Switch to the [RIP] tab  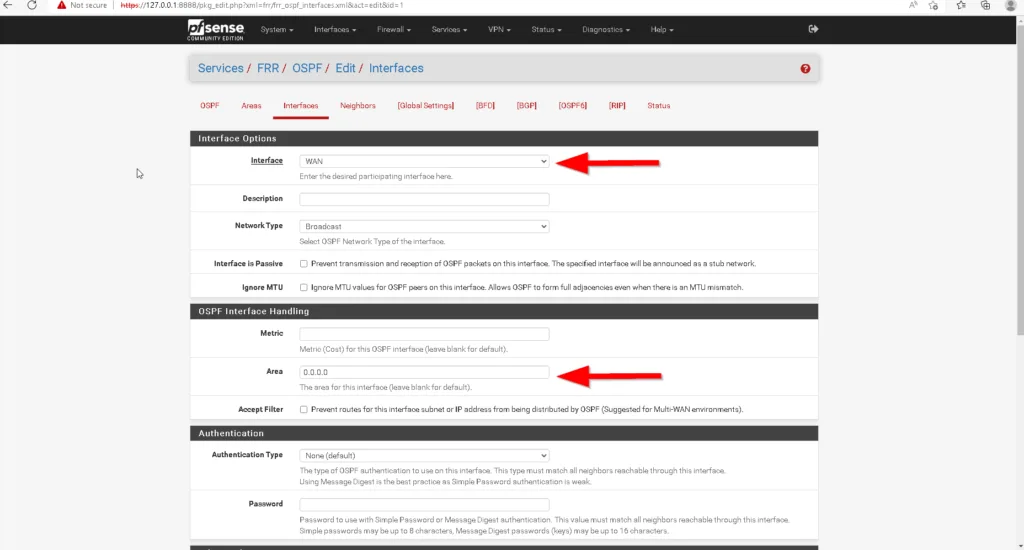click(x=617, y=106)
